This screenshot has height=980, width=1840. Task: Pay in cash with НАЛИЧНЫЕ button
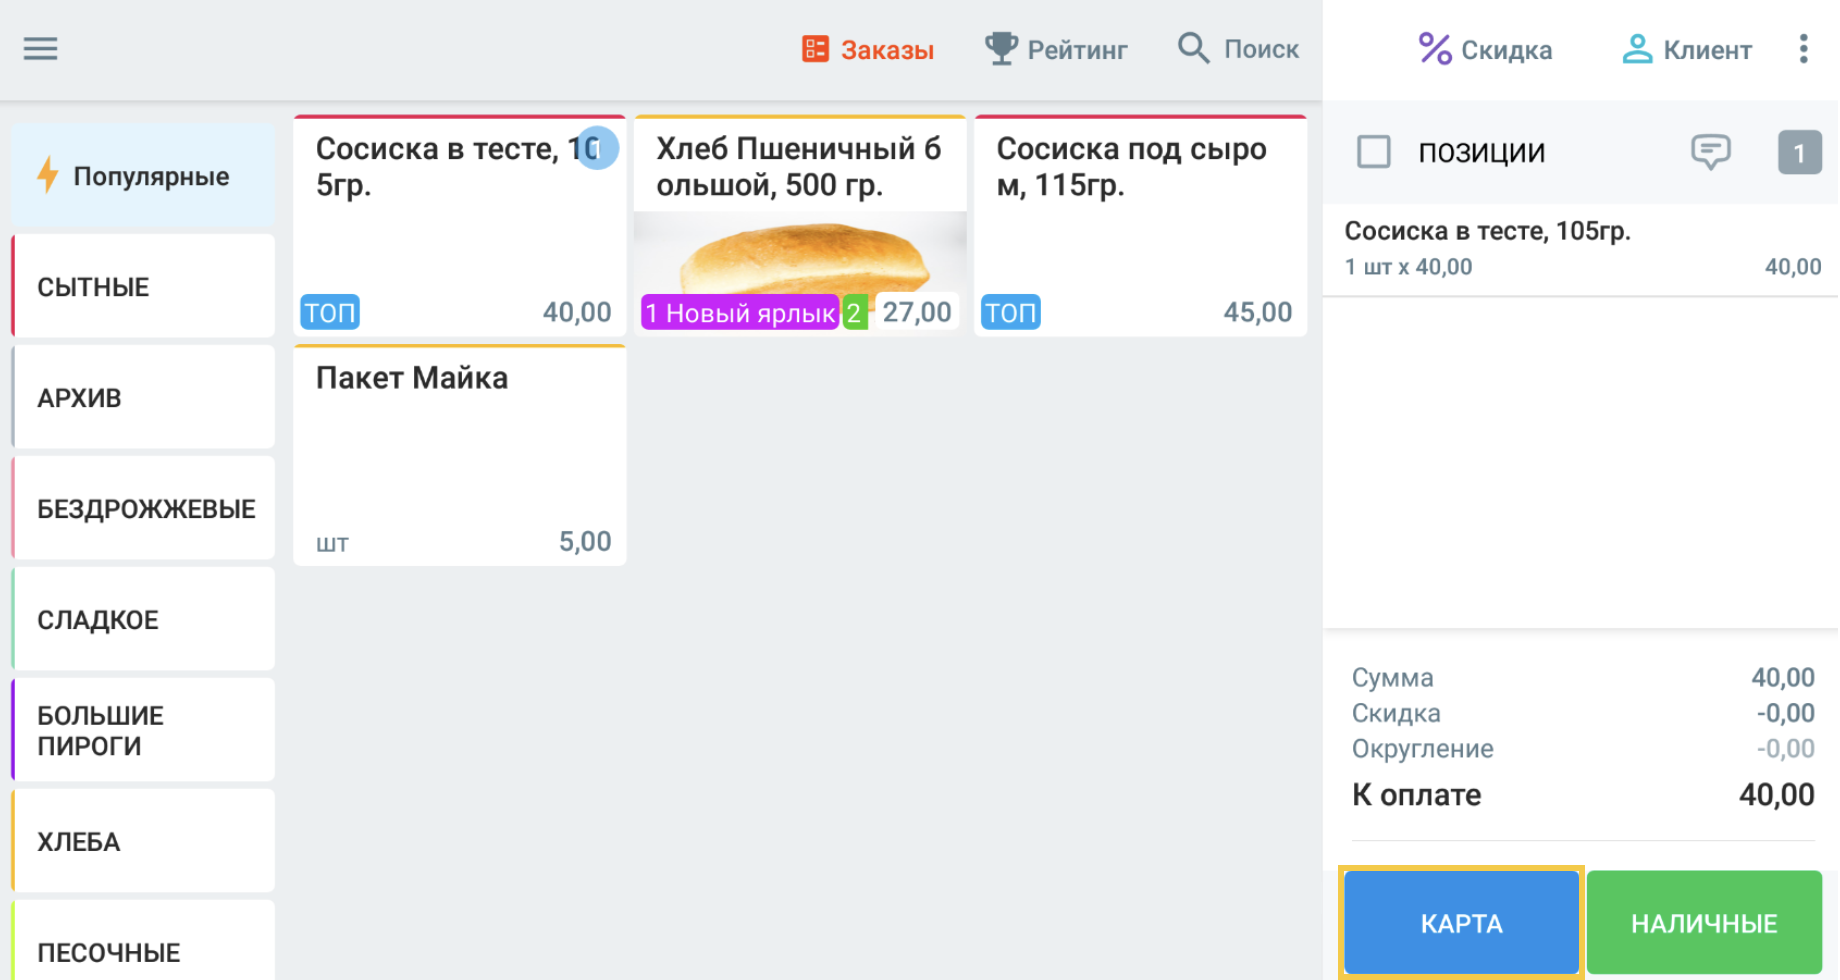pos(1704,923)
